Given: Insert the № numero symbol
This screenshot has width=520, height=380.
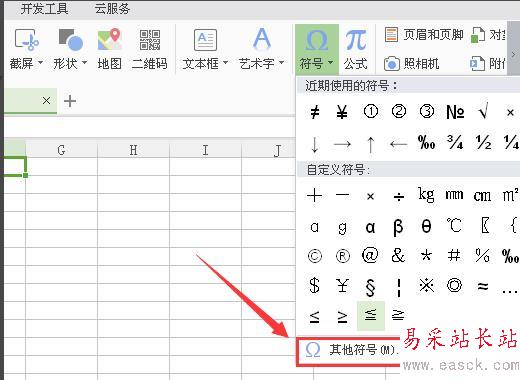Looking at the screenshot, I should pyautogui.click(x=455, y=112).
